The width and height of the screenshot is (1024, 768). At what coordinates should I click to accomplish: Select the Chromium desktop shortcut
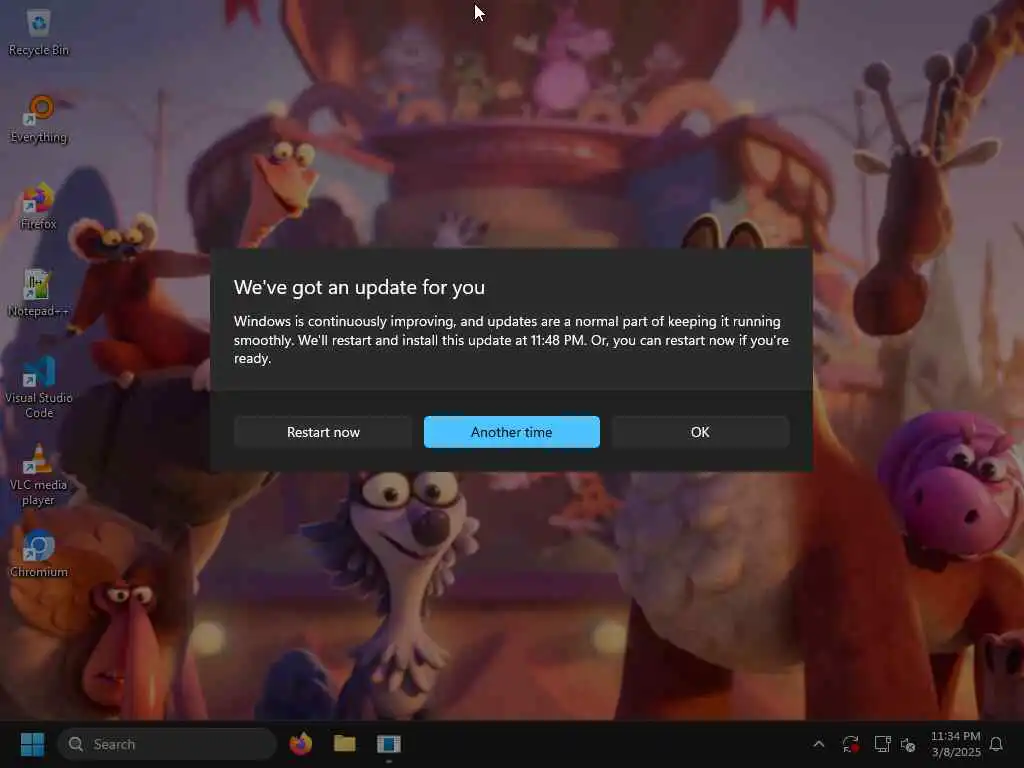(39, 554)
